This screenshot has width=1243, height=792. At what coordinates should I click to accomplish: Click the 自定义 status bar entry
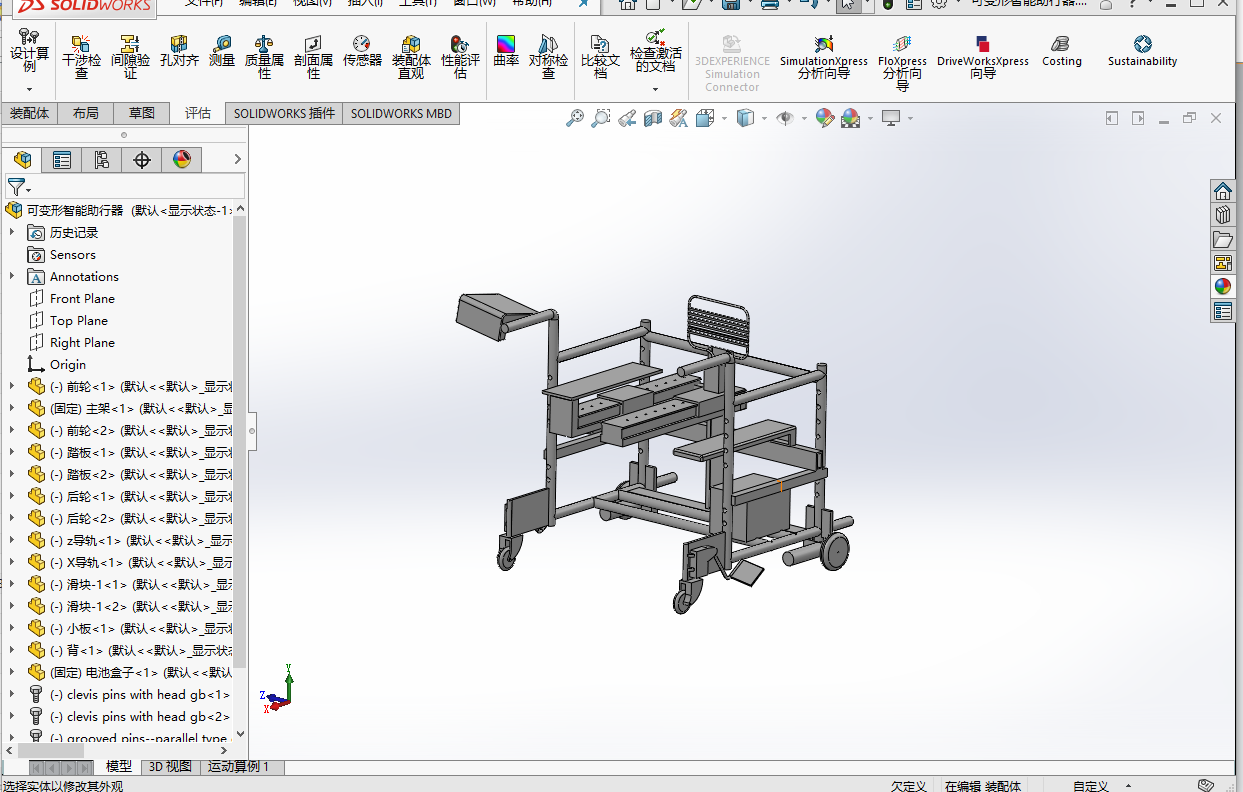click(x=1090, y=786)
